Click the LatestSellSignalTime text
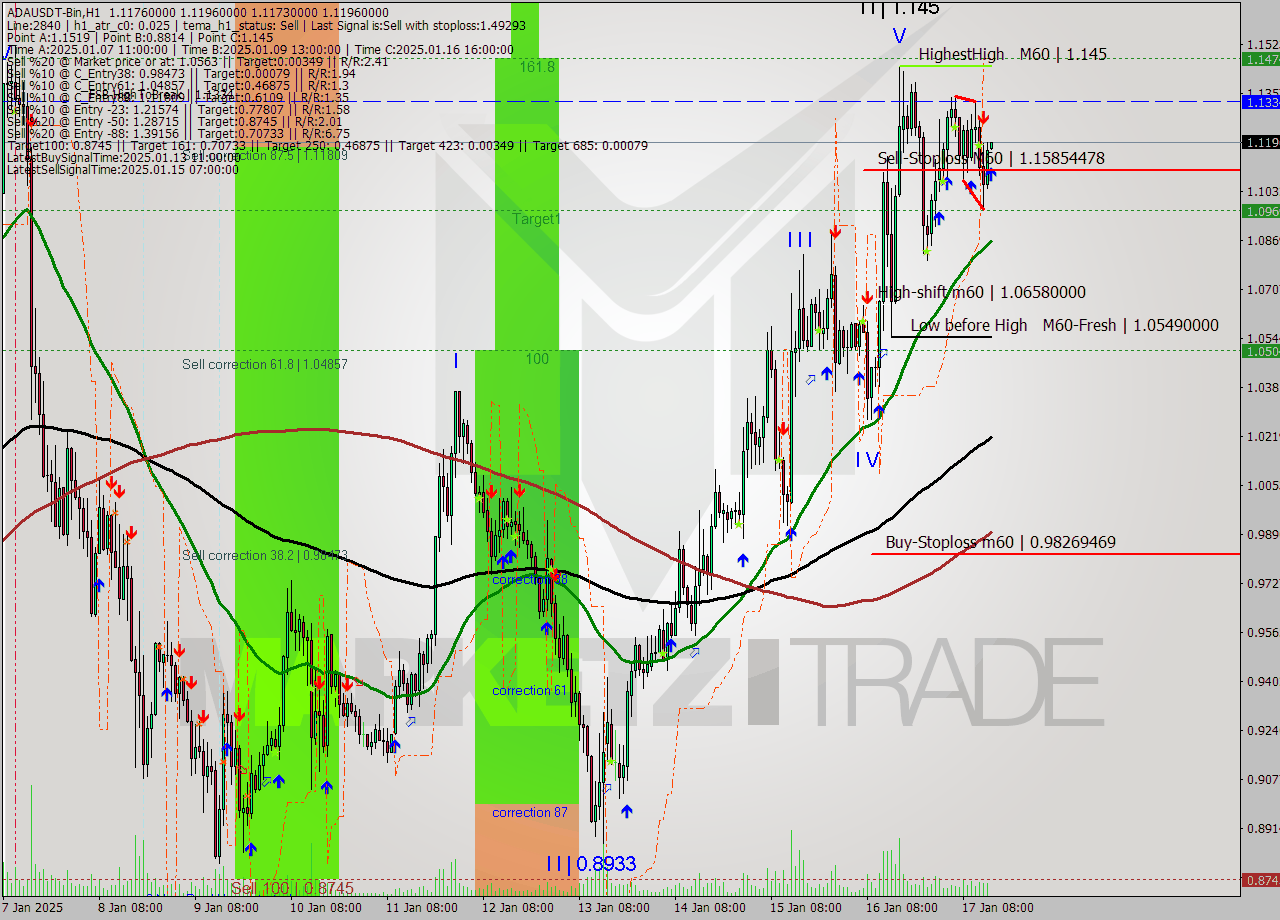Image resolution: width=1280 pixels, height=920 pixels. coord(122,169)
